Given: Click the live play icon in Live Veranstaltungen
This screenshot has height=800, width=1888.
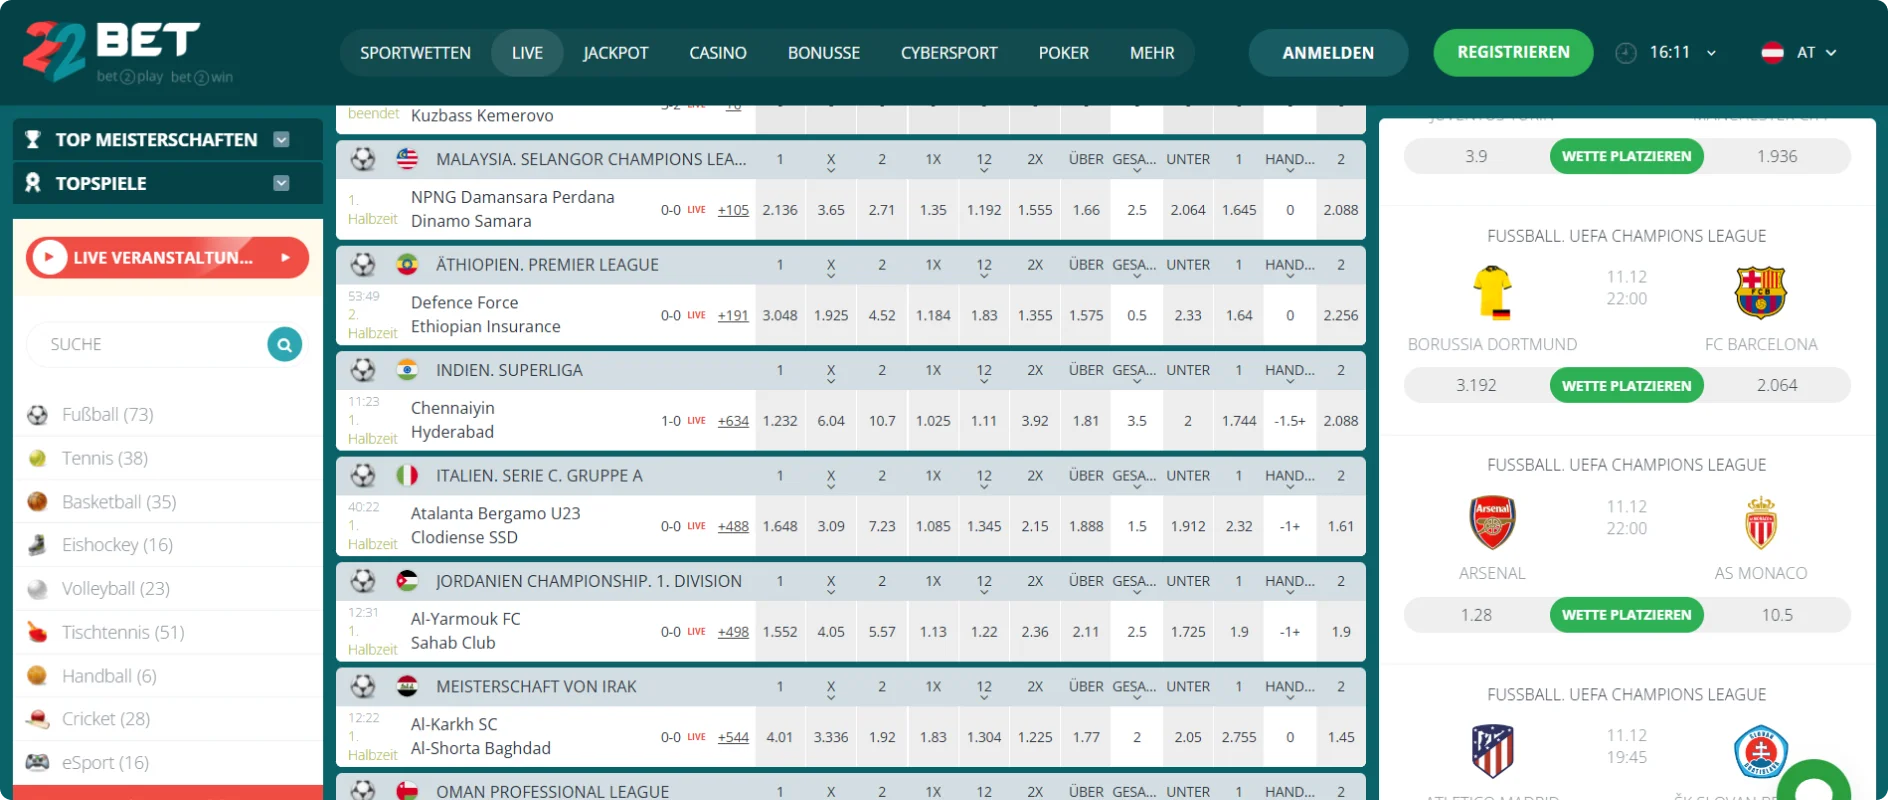Looking at the screenshot, I should pyautogui.click(x=48, y=258).
